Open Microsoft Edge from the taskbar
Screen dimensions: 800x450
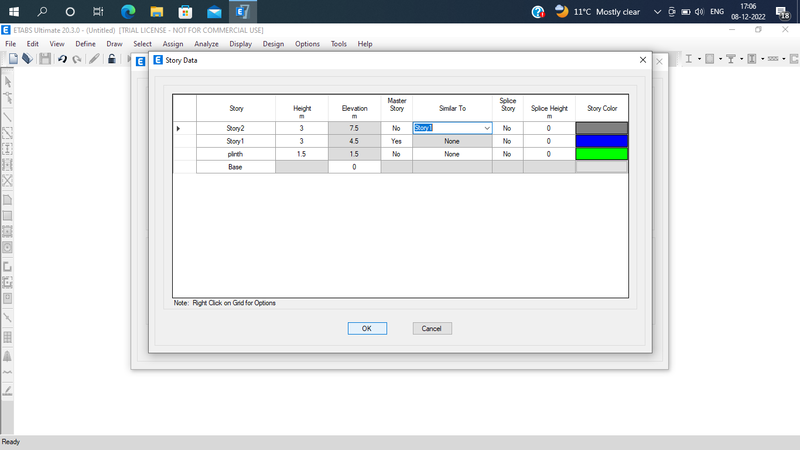(x=128, y=11)
